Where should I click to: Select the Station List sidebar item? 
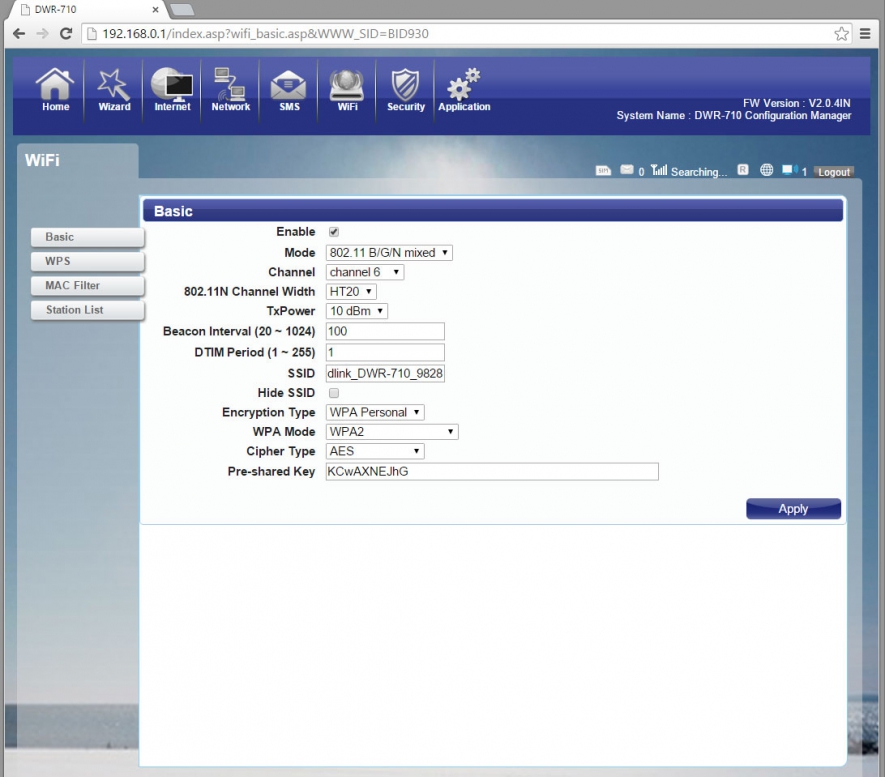click(87, 310)
